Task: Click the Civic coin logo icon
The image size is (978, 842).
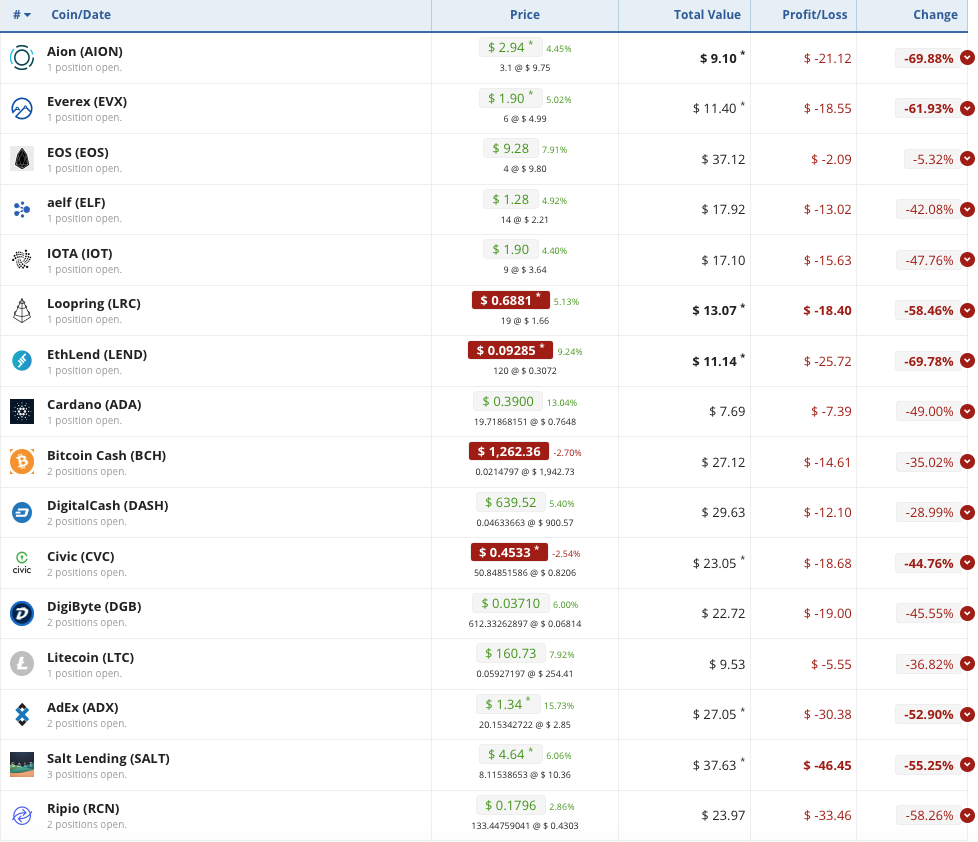Action: (22, 563)
